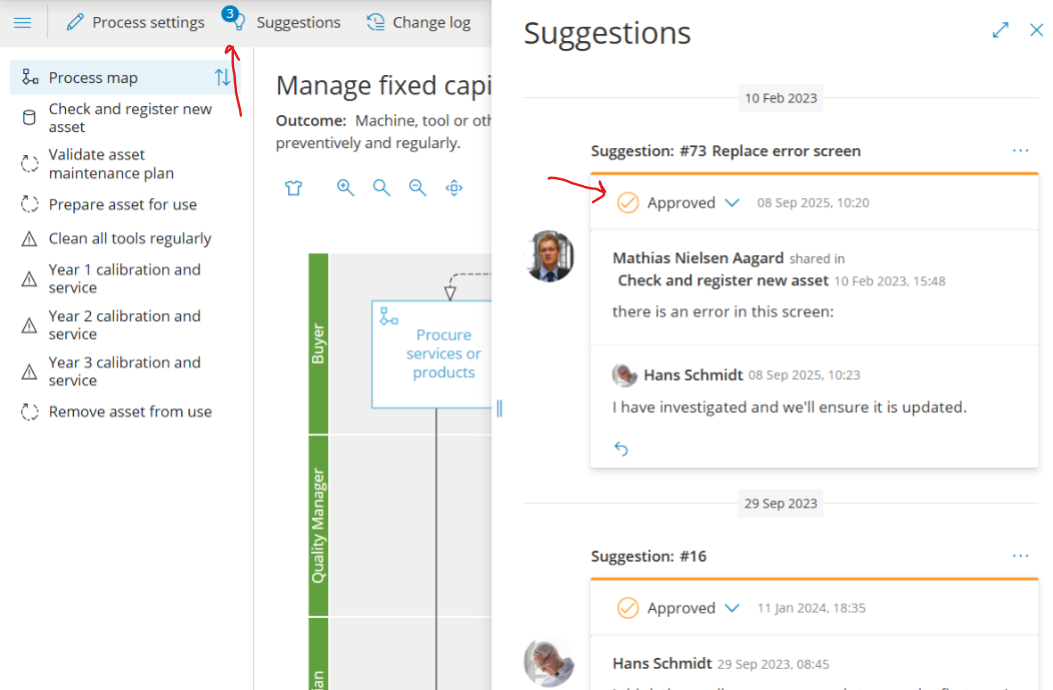Screen dimensions: 1053x690
Task: Select 'Validate asset maintenance plan' in the sidebar
Action: pos(111,164)
